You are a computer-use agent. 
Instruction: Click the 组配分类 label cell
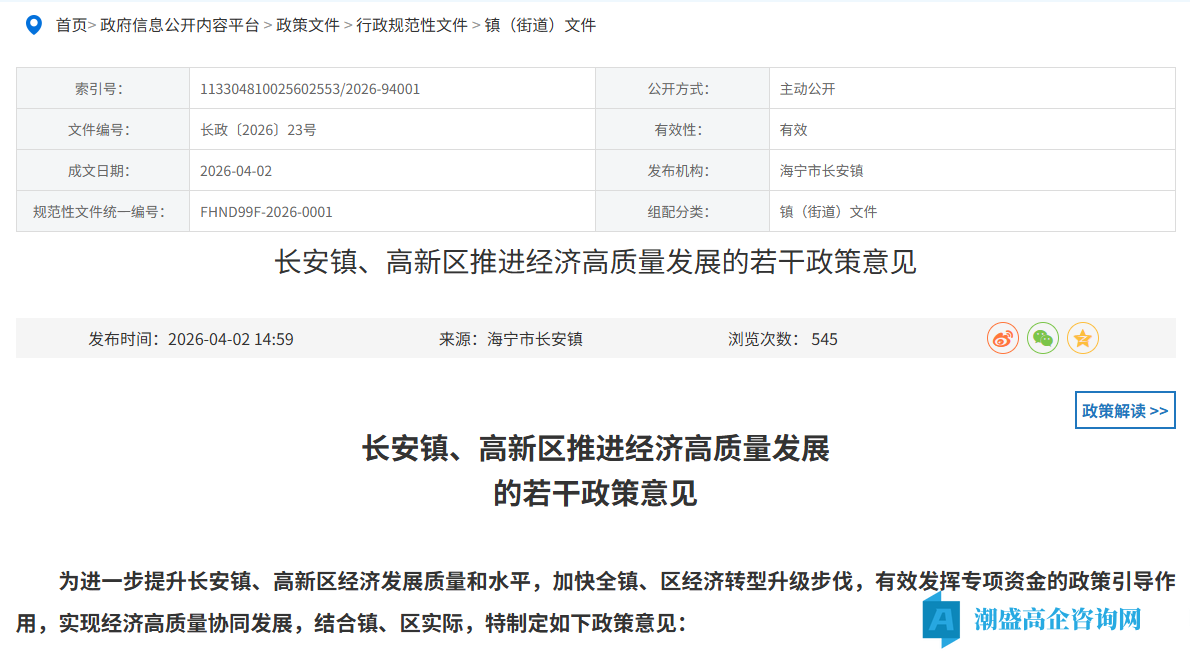pos(682,212)
